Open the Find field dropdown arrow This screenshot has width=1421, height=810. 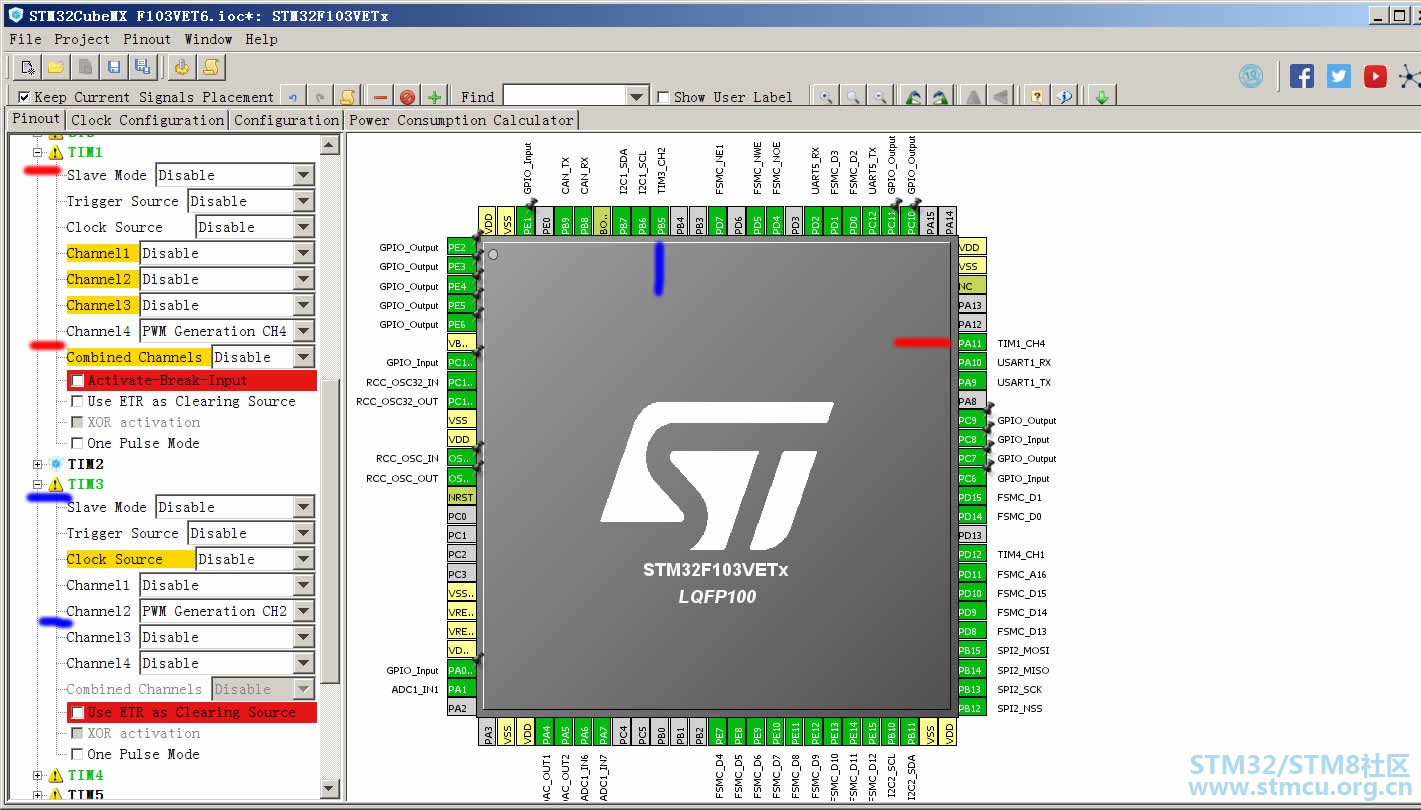(x=637, y=97)
